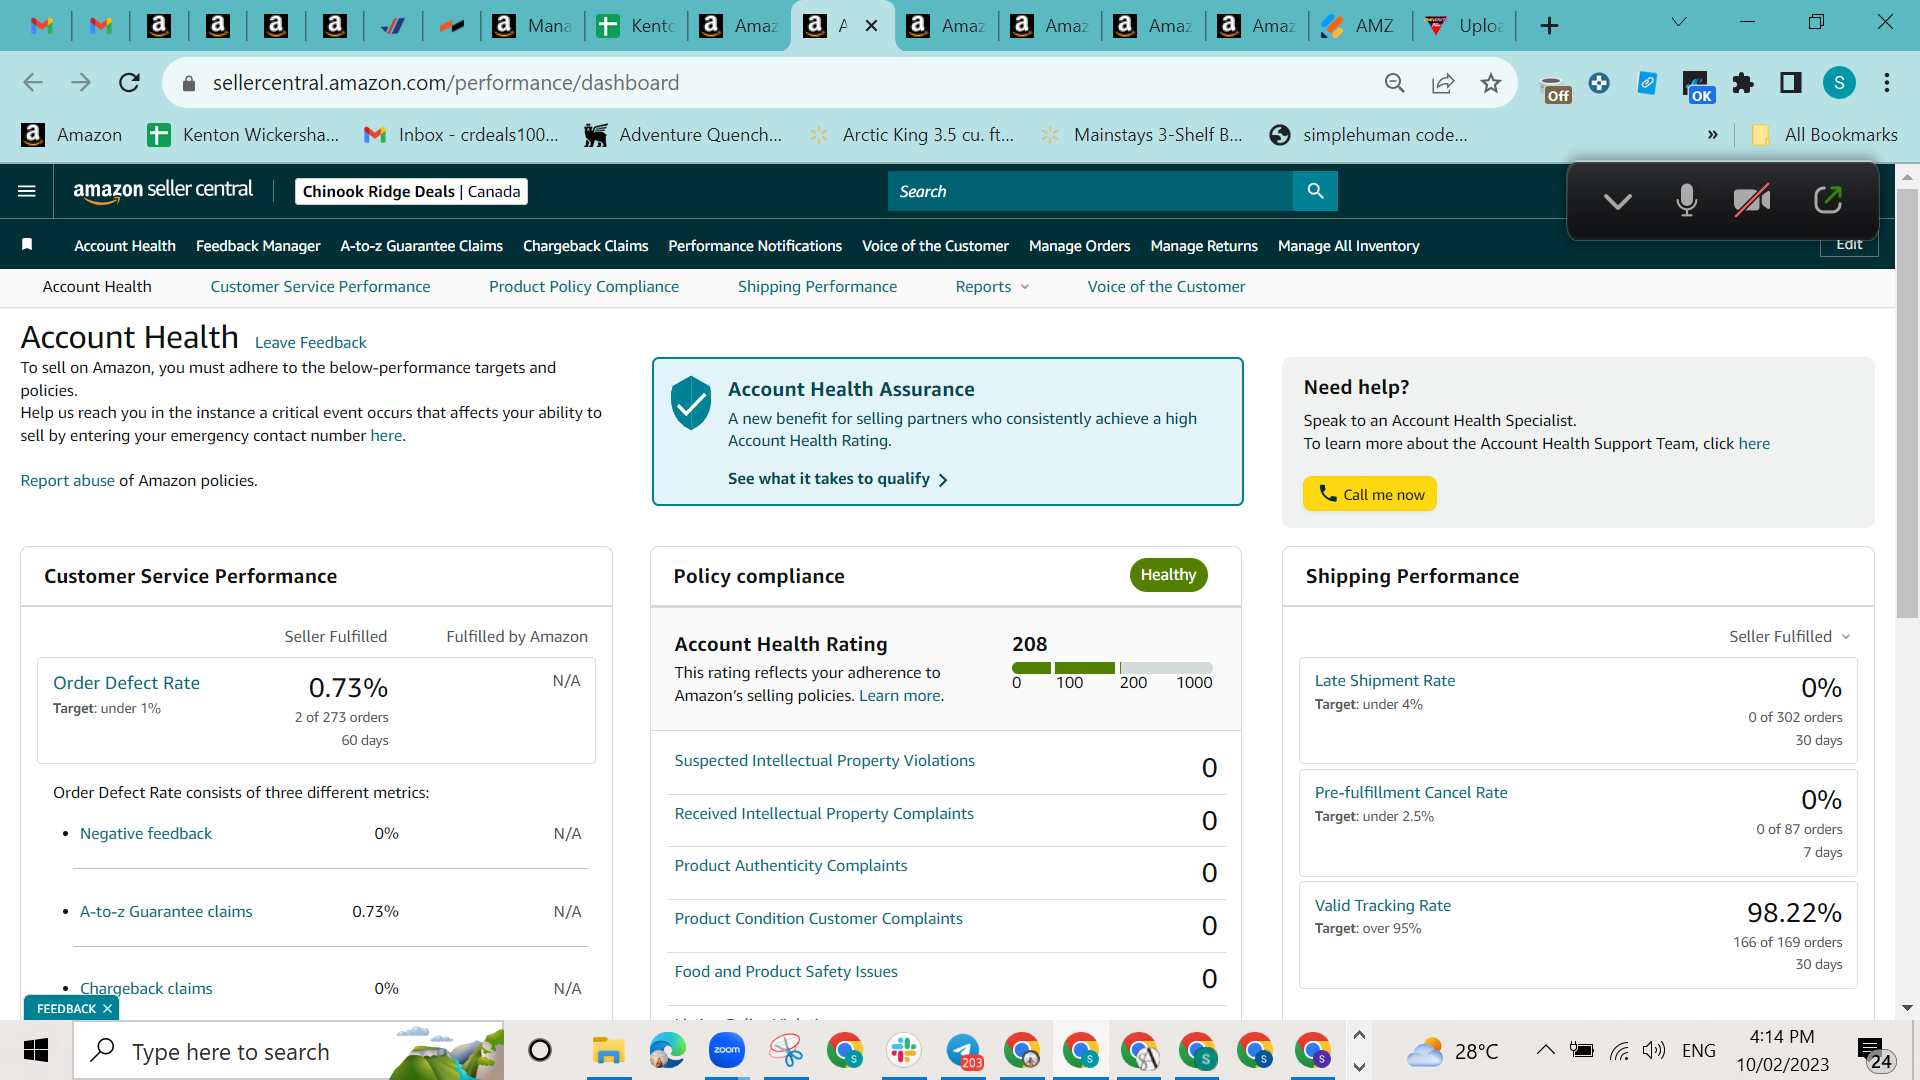Open Suspected Intellectual Property Violations link
1920x1080 pixels.
[824, 761]
